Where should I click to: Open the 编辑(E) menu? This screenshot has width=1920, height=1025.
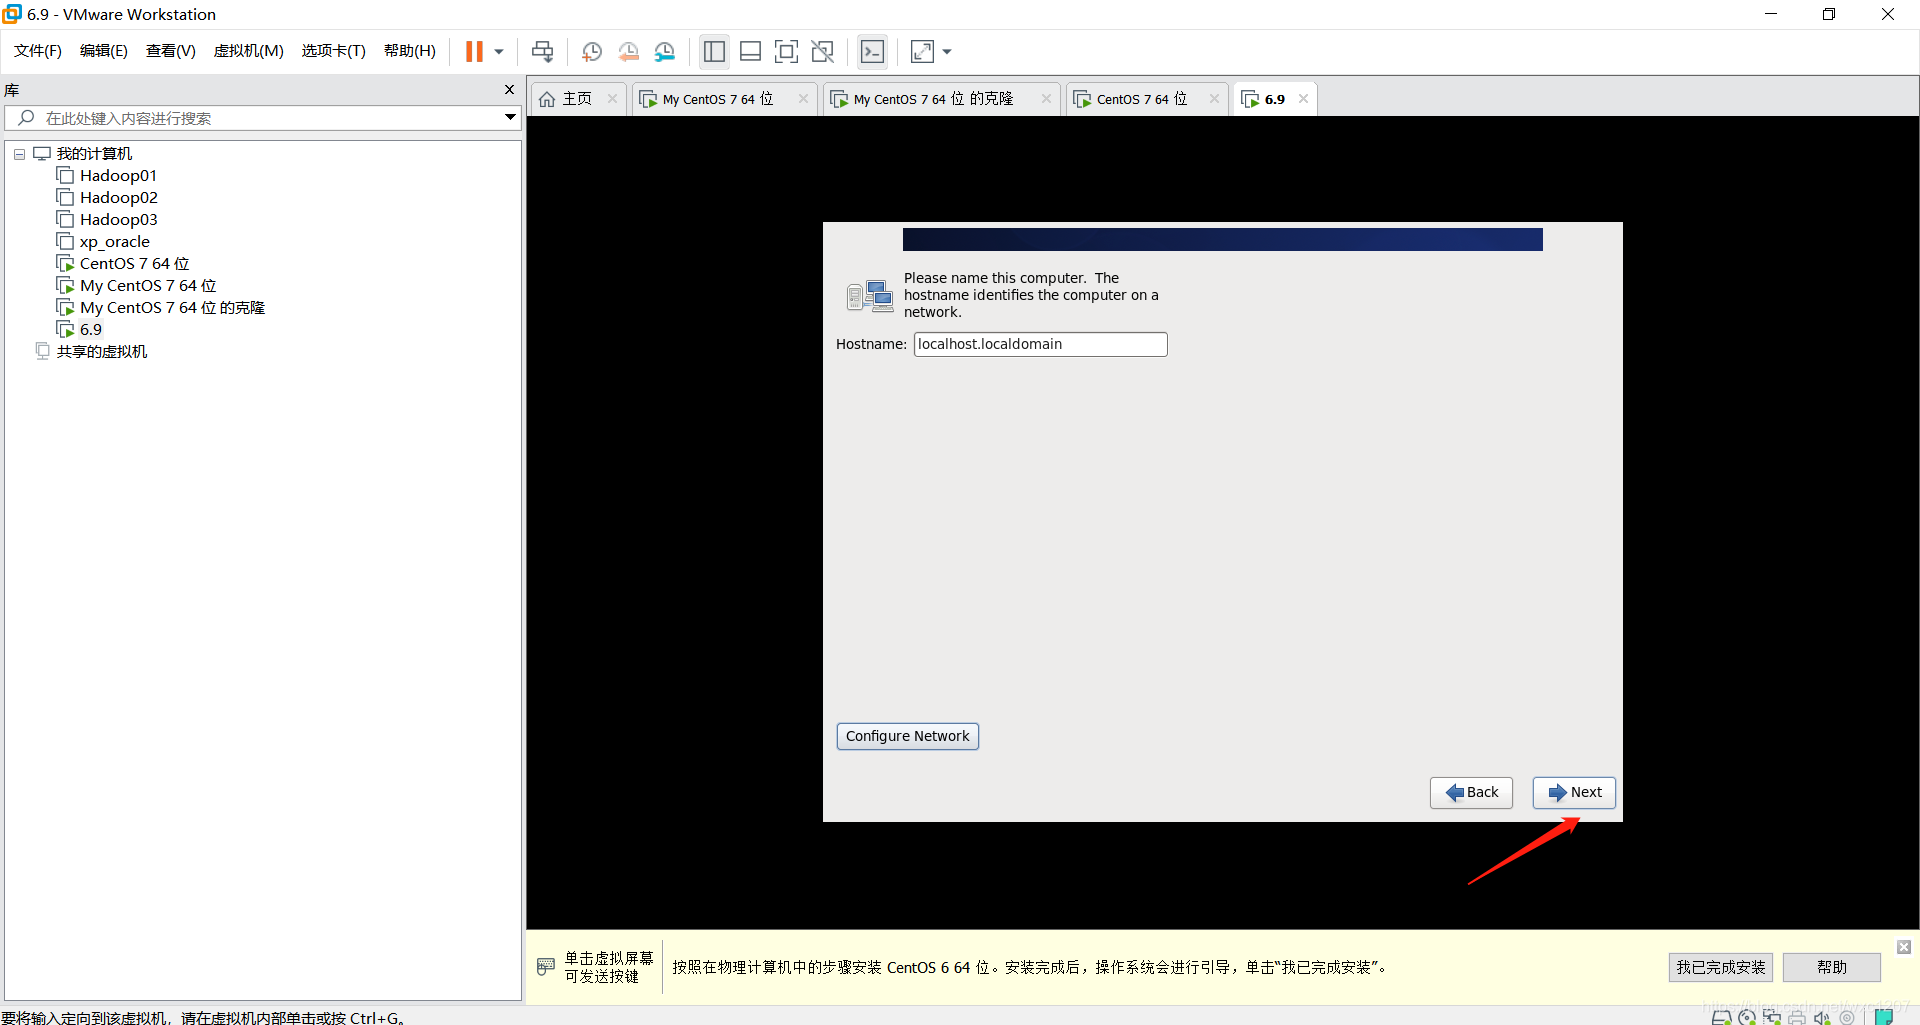click(x=104, y=51)
